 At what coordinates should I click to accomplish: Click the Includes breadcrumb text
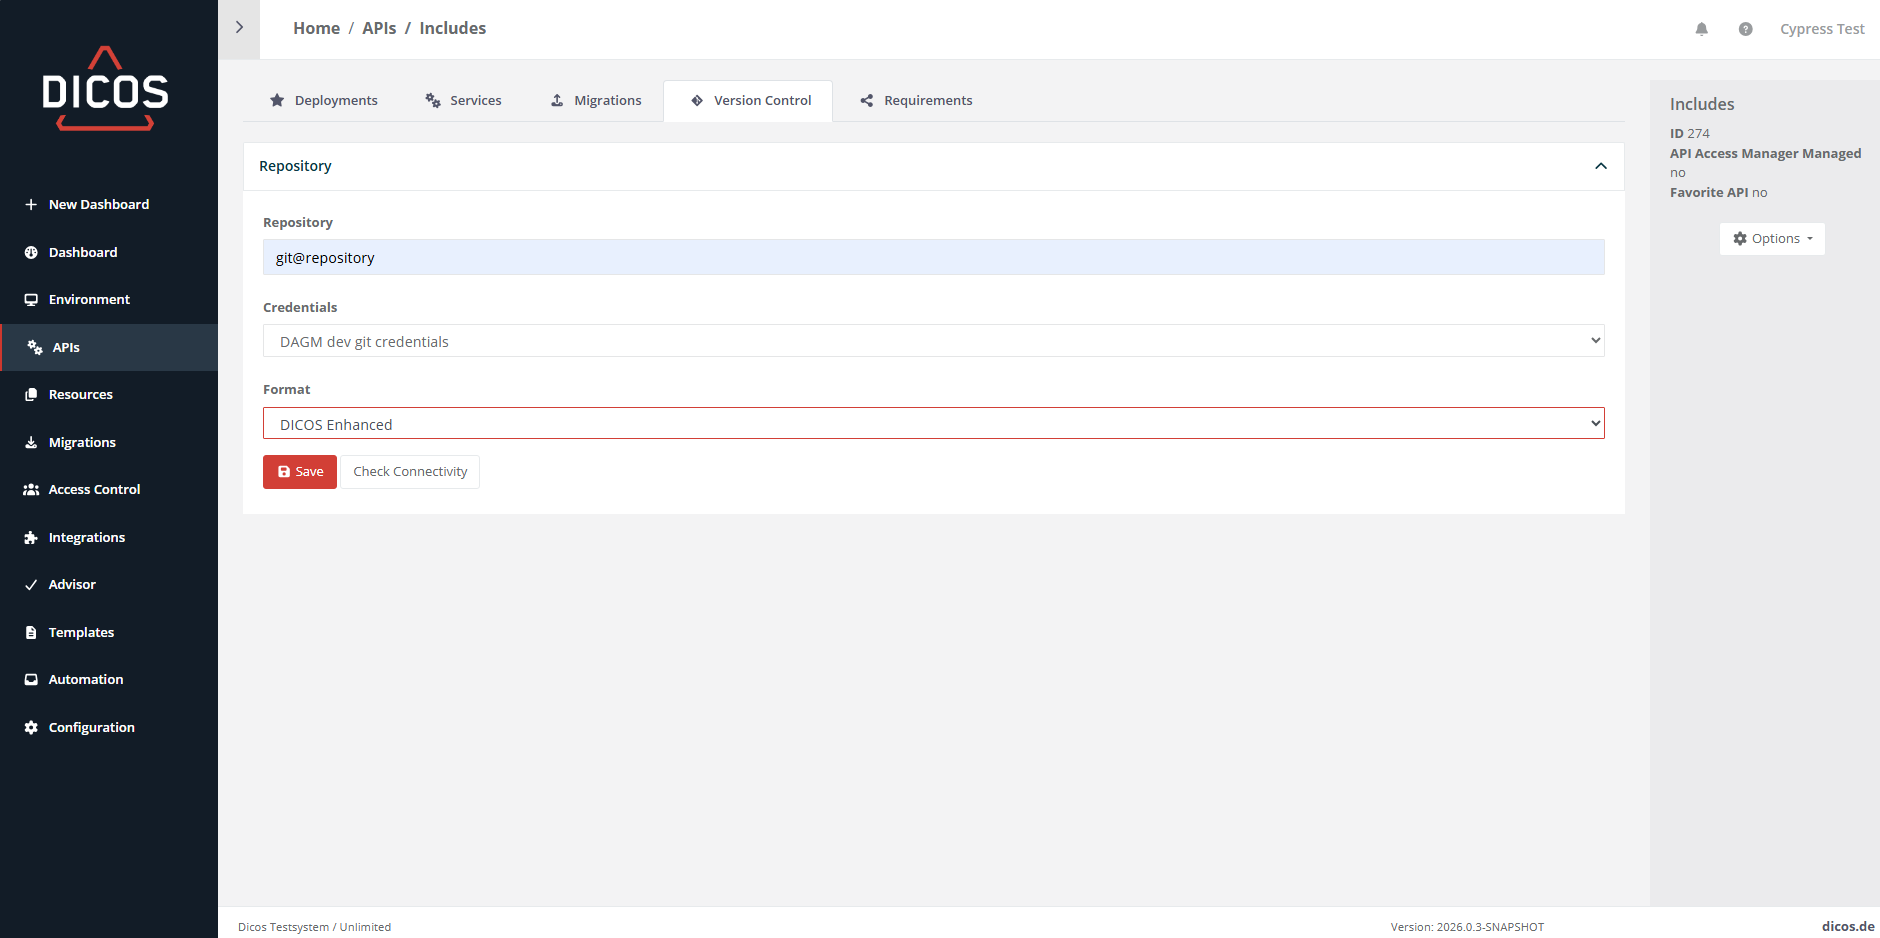[453, 28]
